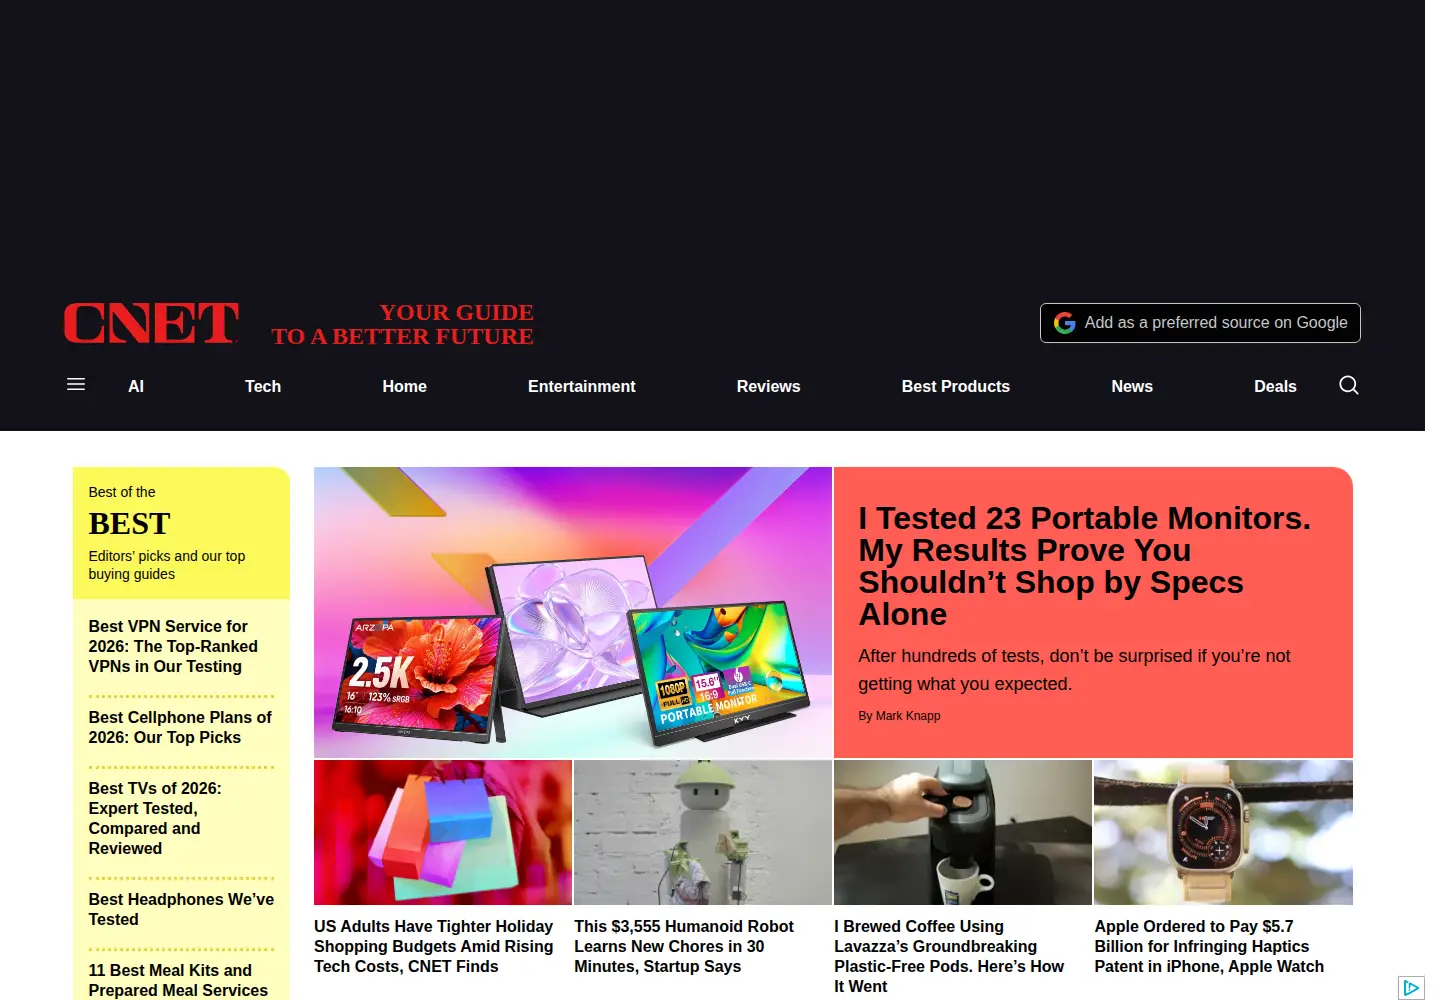The image size is (1440, 1000).
Task: Open the hamburger menu icon
Action: (76, 385)
